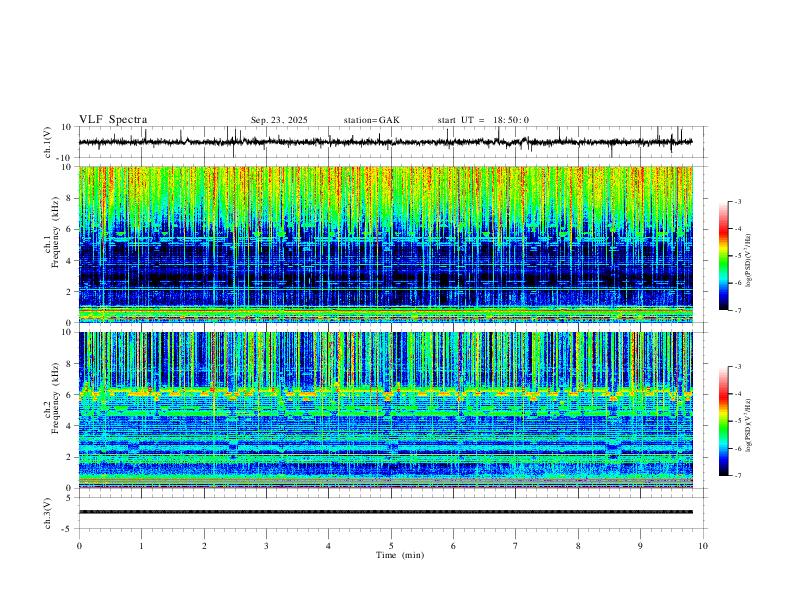Click the '10' tick on the time axis
792x612 pixels.
point(703,546)
